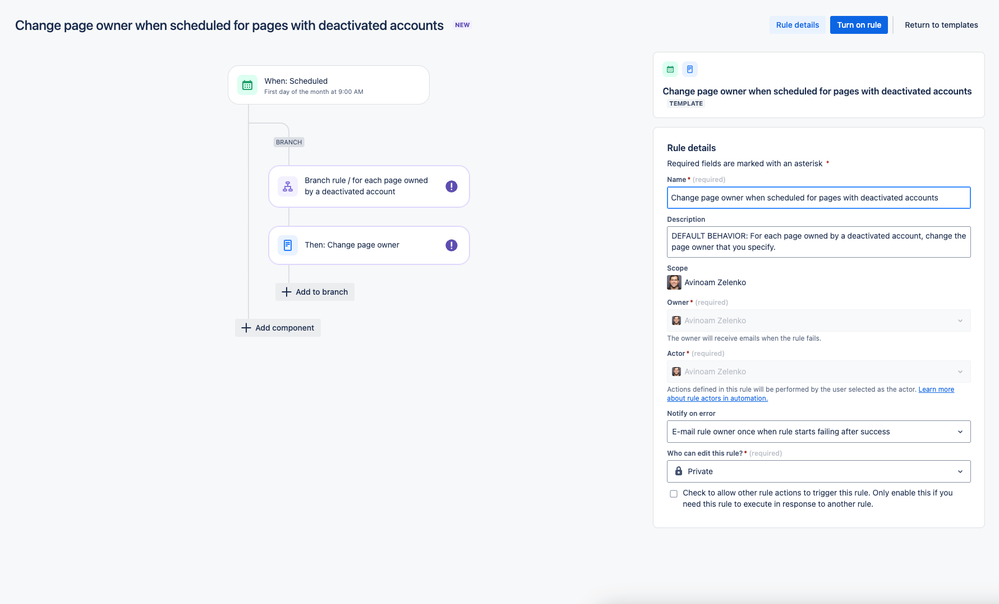
Task: Click into the Description text area
Action: [x=819, y=241]
